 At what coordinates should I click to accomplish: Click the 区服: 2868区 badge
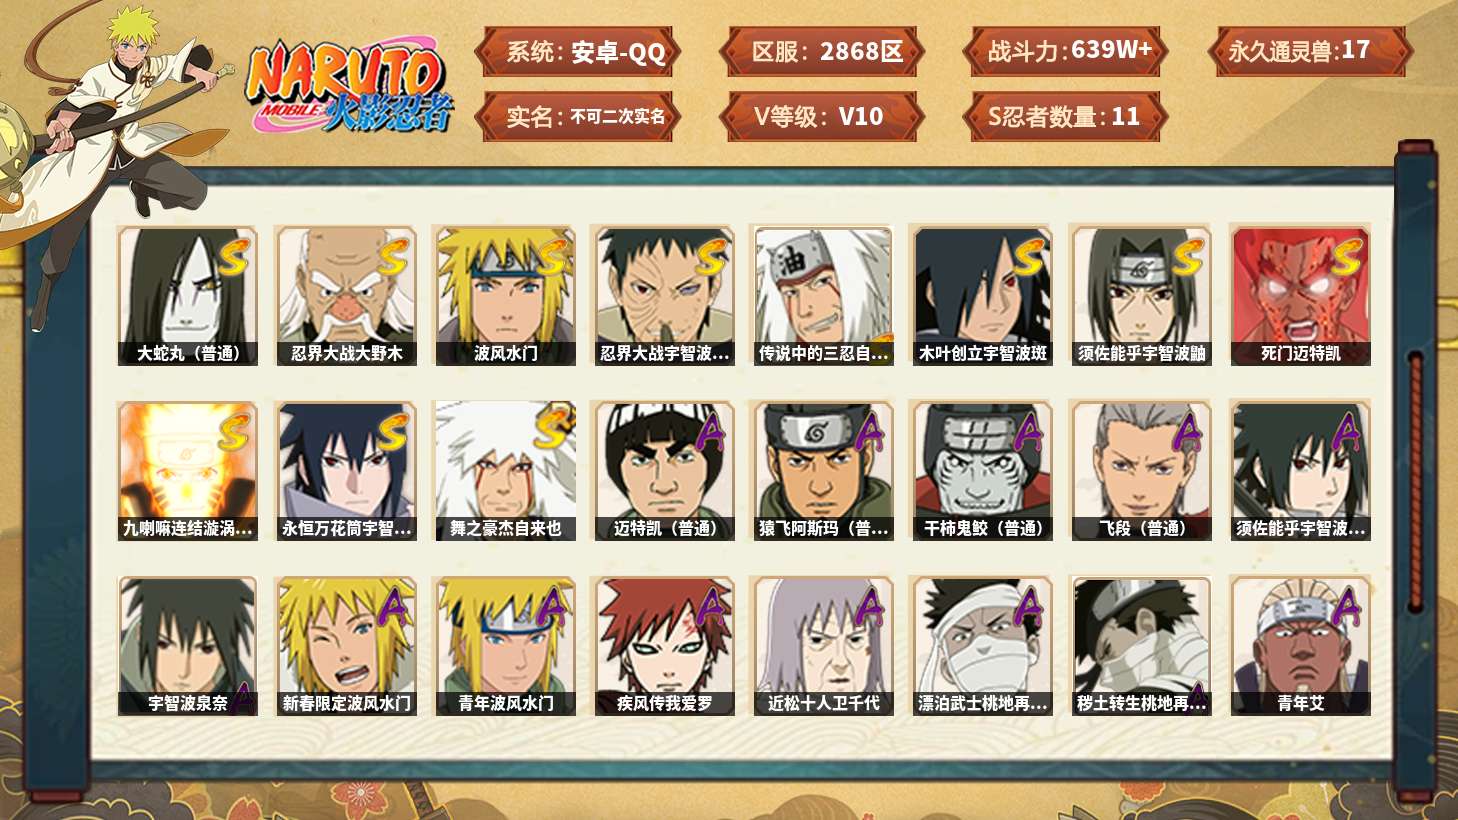click(821, 52)
